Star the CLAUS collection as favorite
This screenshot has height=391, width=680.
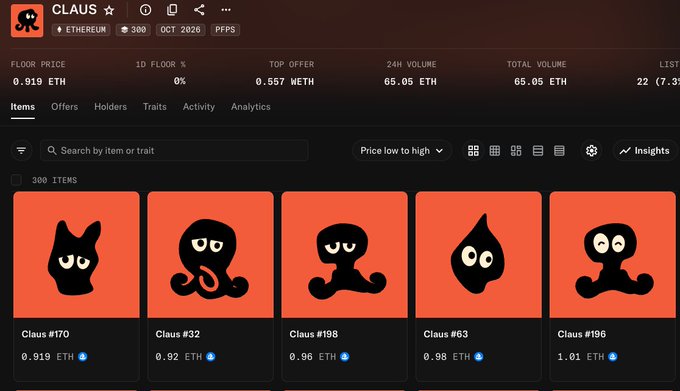coord(109,10)
